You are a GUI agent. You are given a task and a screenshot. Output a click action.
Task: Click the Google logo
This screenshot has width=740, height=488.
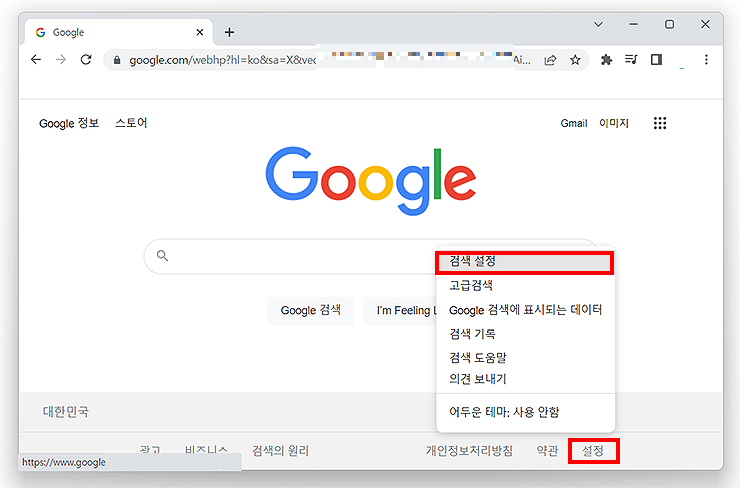point(370,181)
